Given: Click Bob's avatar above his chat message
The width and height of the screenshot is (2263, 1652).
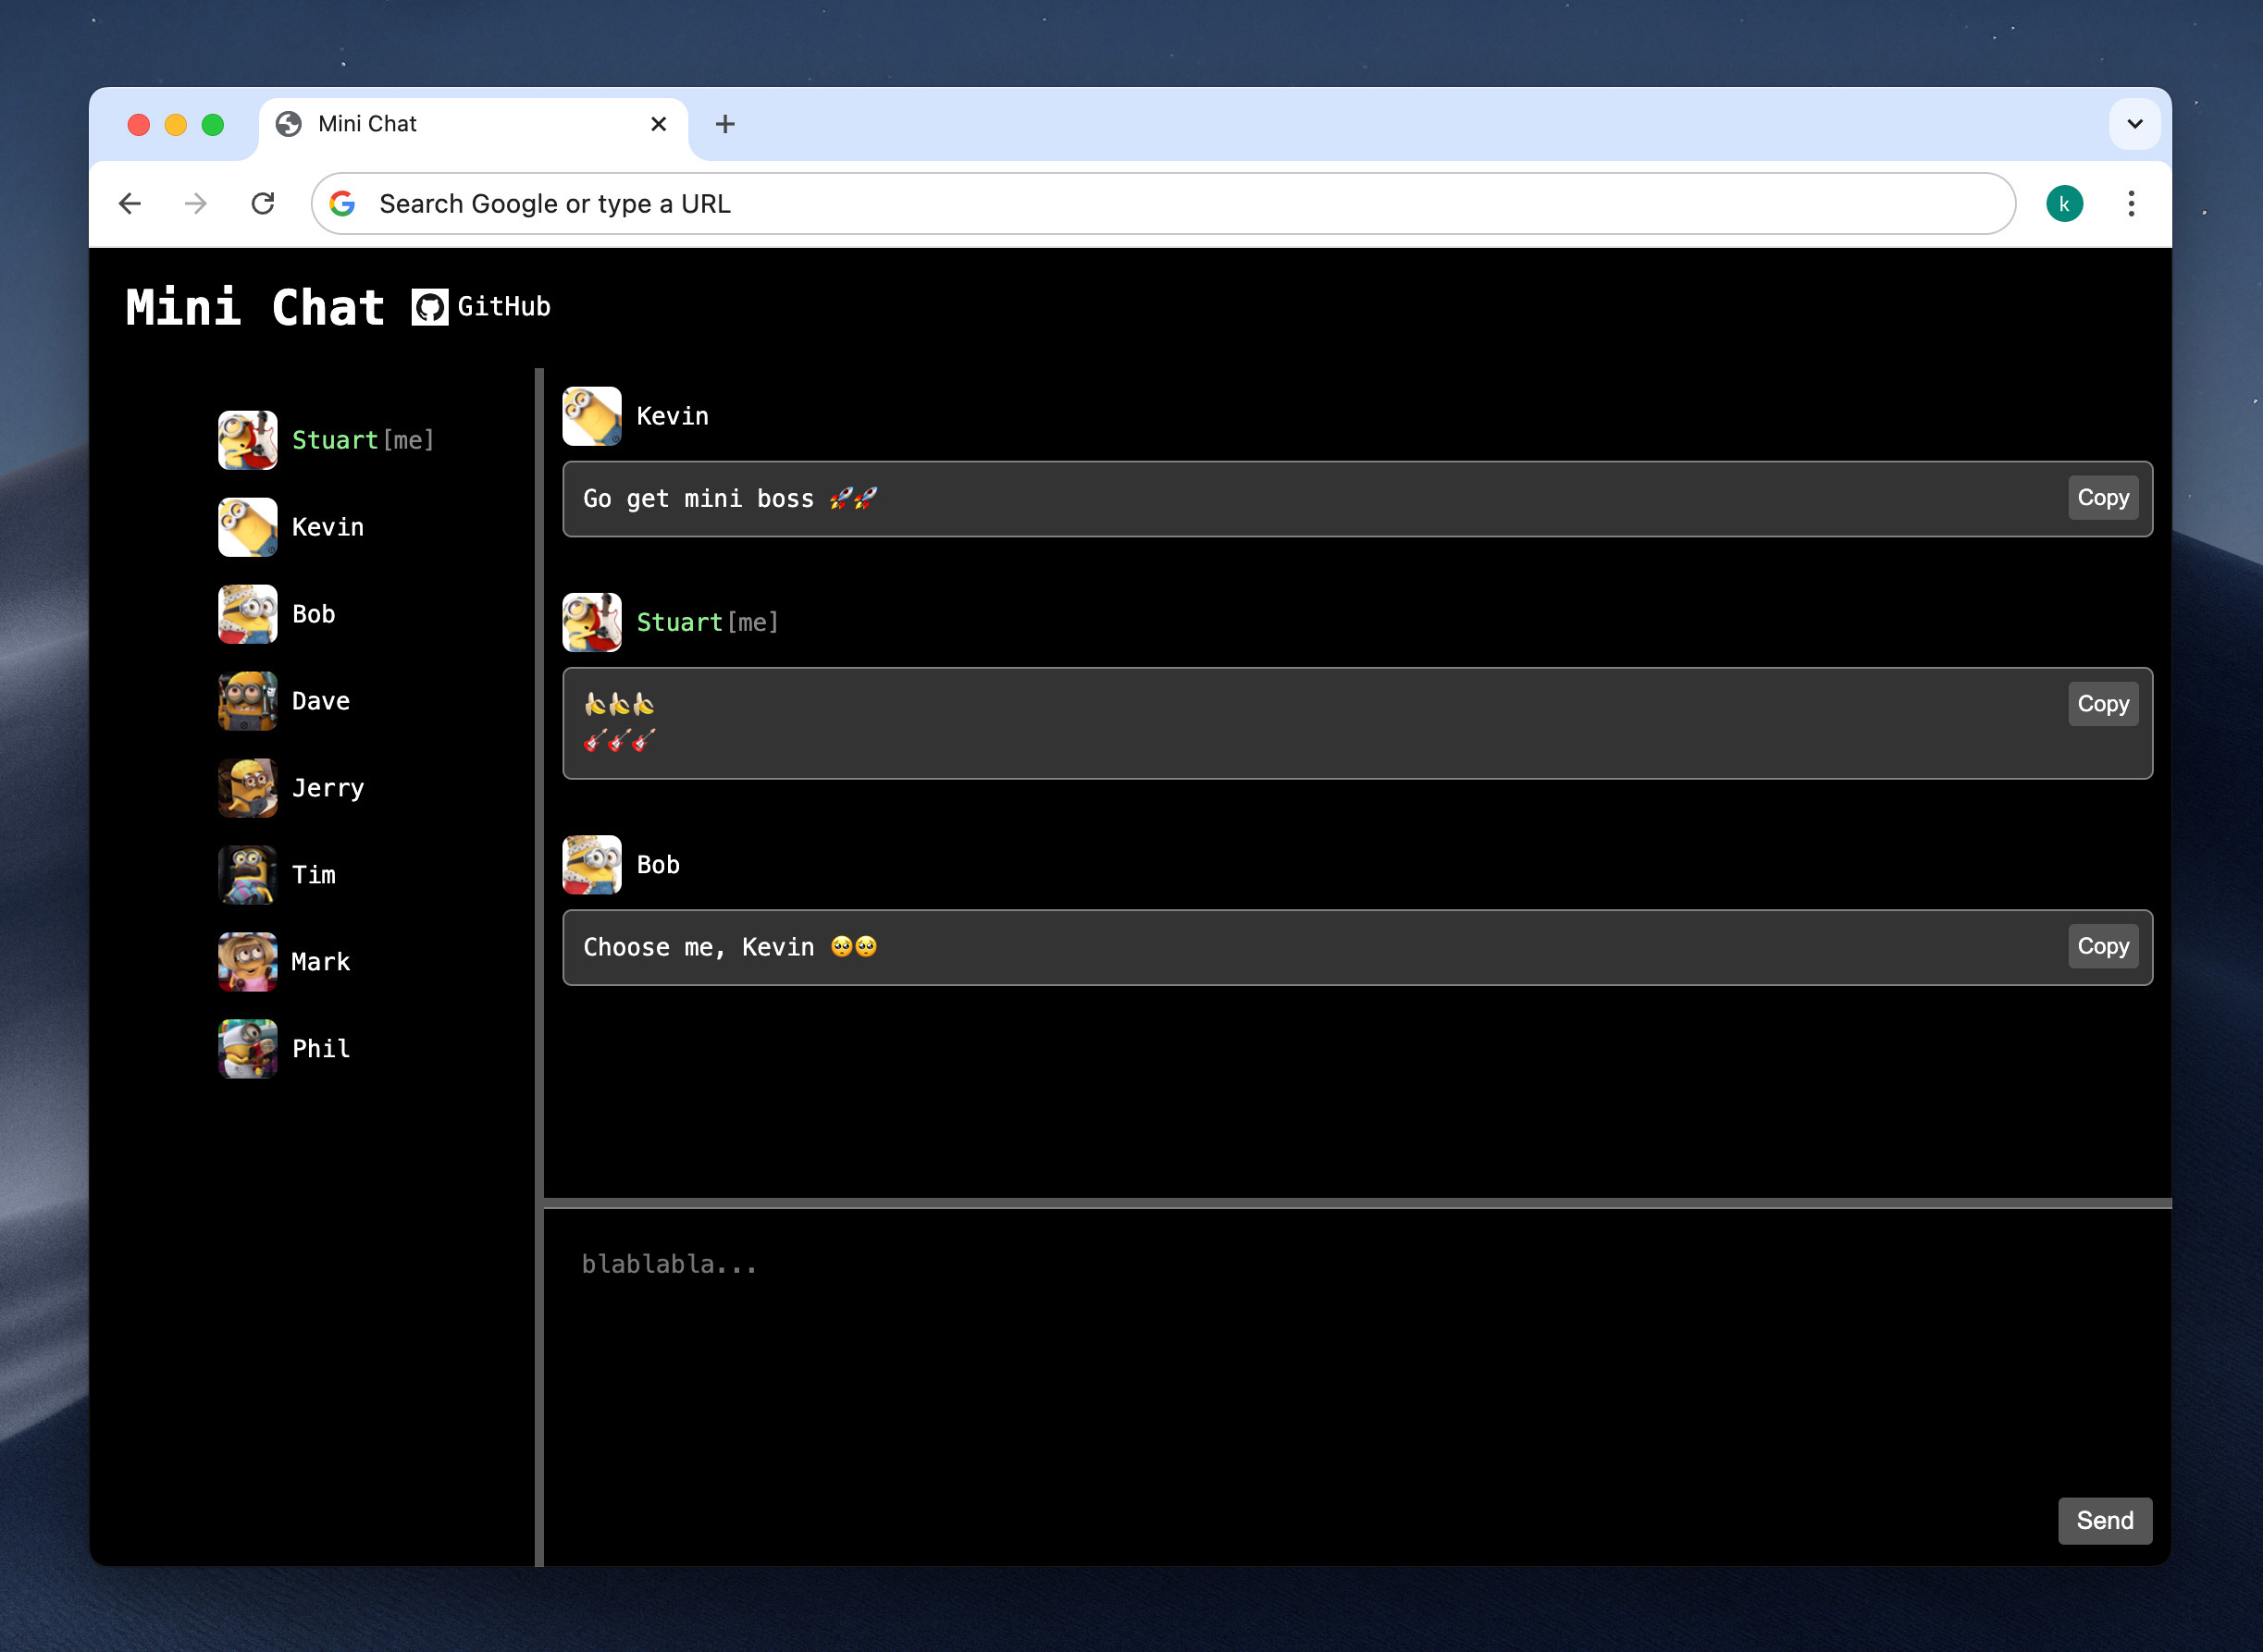Looking at the screenshot, I should [592, 865].
